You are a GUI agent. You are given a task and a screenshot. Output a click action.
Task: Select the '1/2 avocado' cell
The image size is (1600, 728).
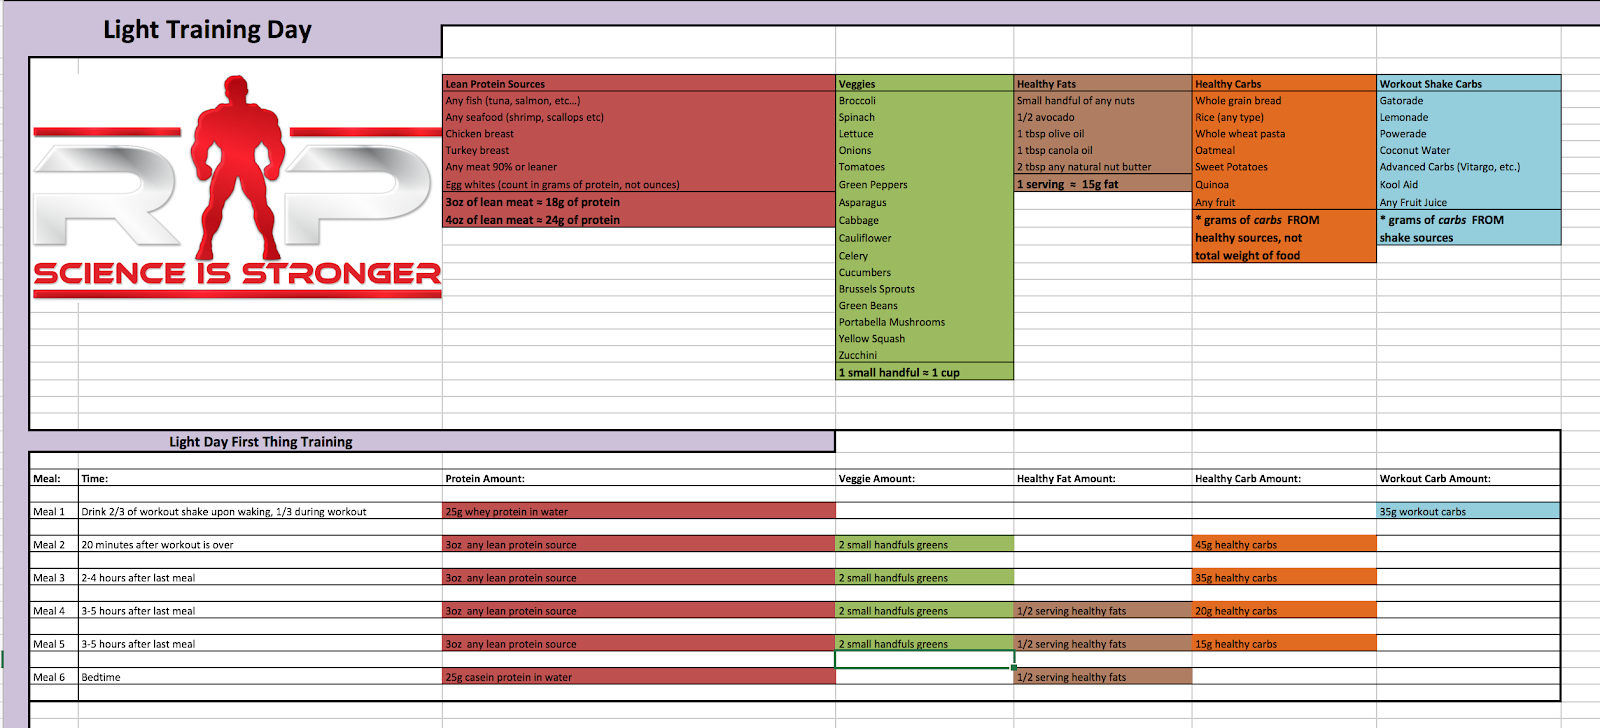click(x=1103, y=117)
